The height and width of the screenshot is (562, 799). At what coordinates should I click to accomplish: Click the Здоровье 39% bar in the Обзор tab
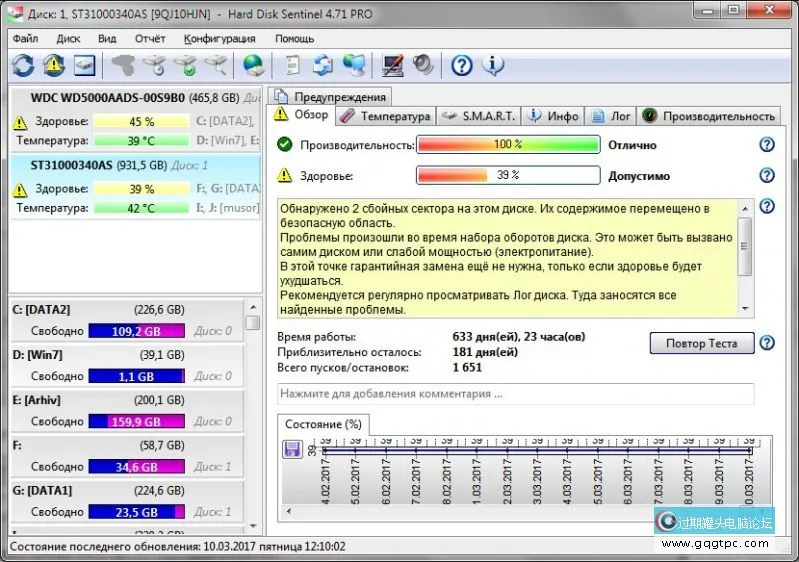tap(508, 176)
